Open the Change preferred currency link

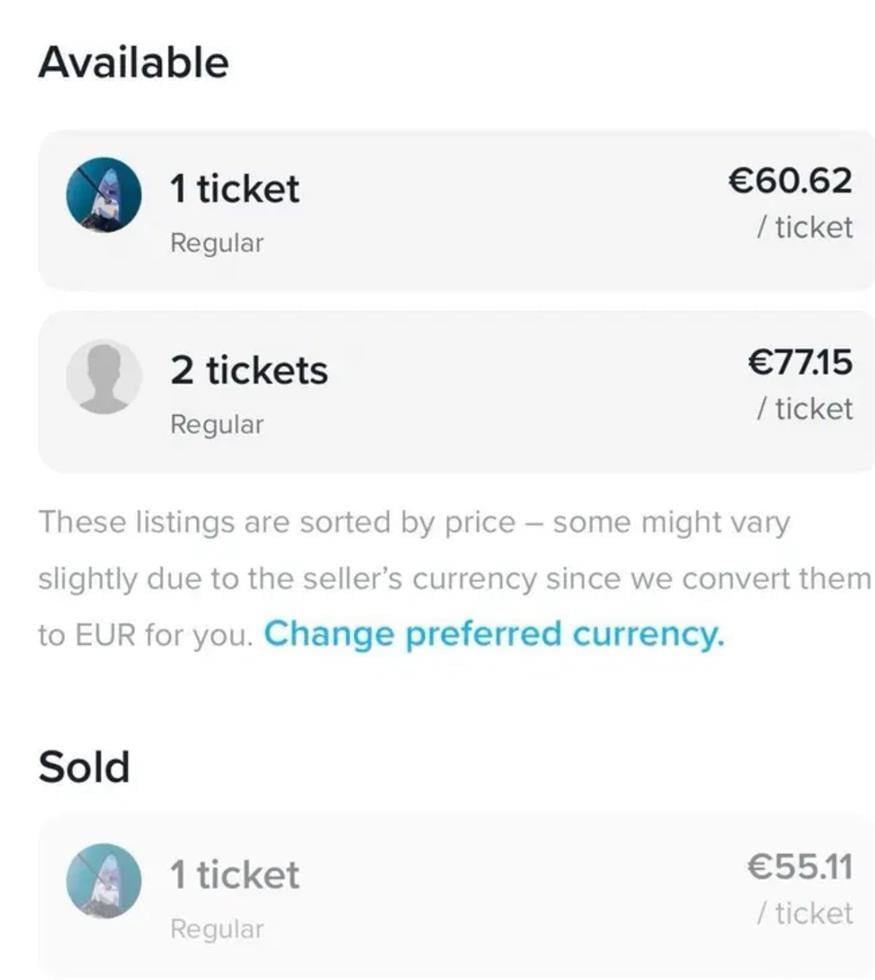click(x=493, y=634)
